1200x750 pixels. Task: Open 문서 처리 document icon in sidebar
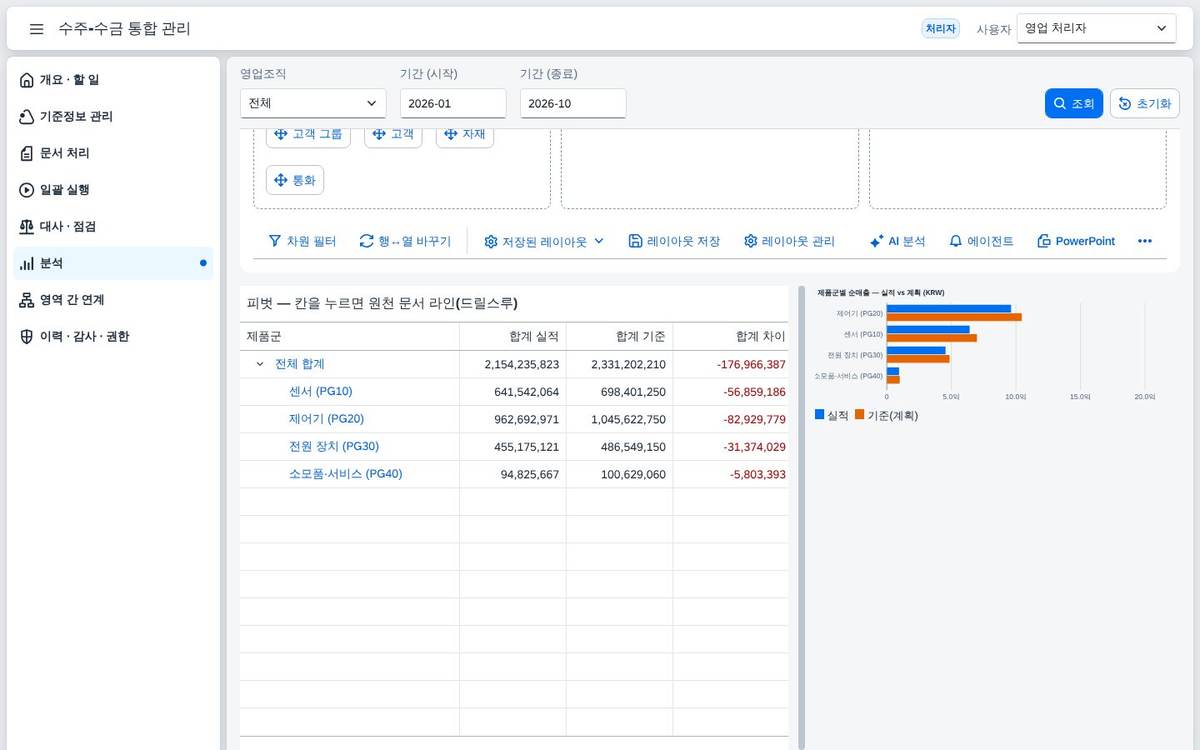click(27, 153)
